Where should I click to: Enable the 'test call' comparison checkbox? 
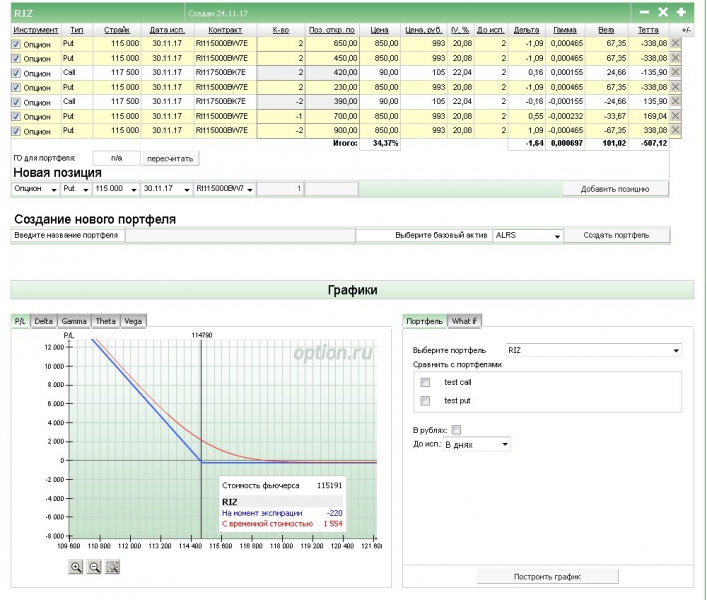click(425, 382)
